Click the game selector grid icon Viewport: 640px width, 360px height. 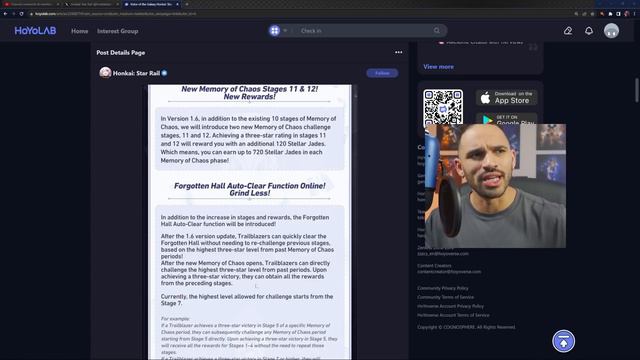(275, 31)
